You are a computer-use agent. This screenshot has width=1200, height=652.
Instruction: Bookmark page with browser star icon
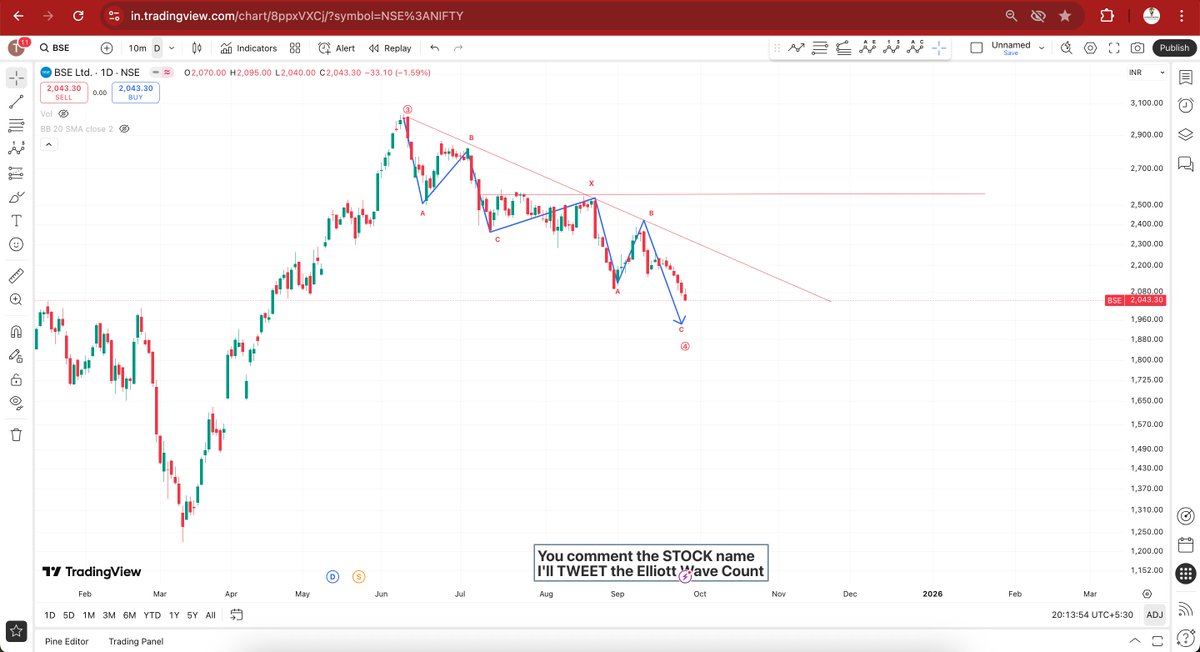1065,16
